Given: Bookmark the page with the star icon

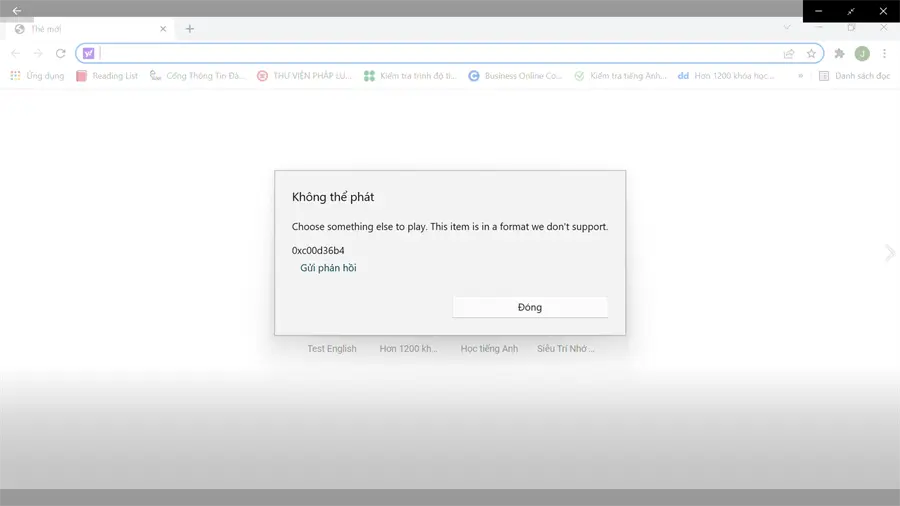Looking at the screenshot, I should point(811,53).
